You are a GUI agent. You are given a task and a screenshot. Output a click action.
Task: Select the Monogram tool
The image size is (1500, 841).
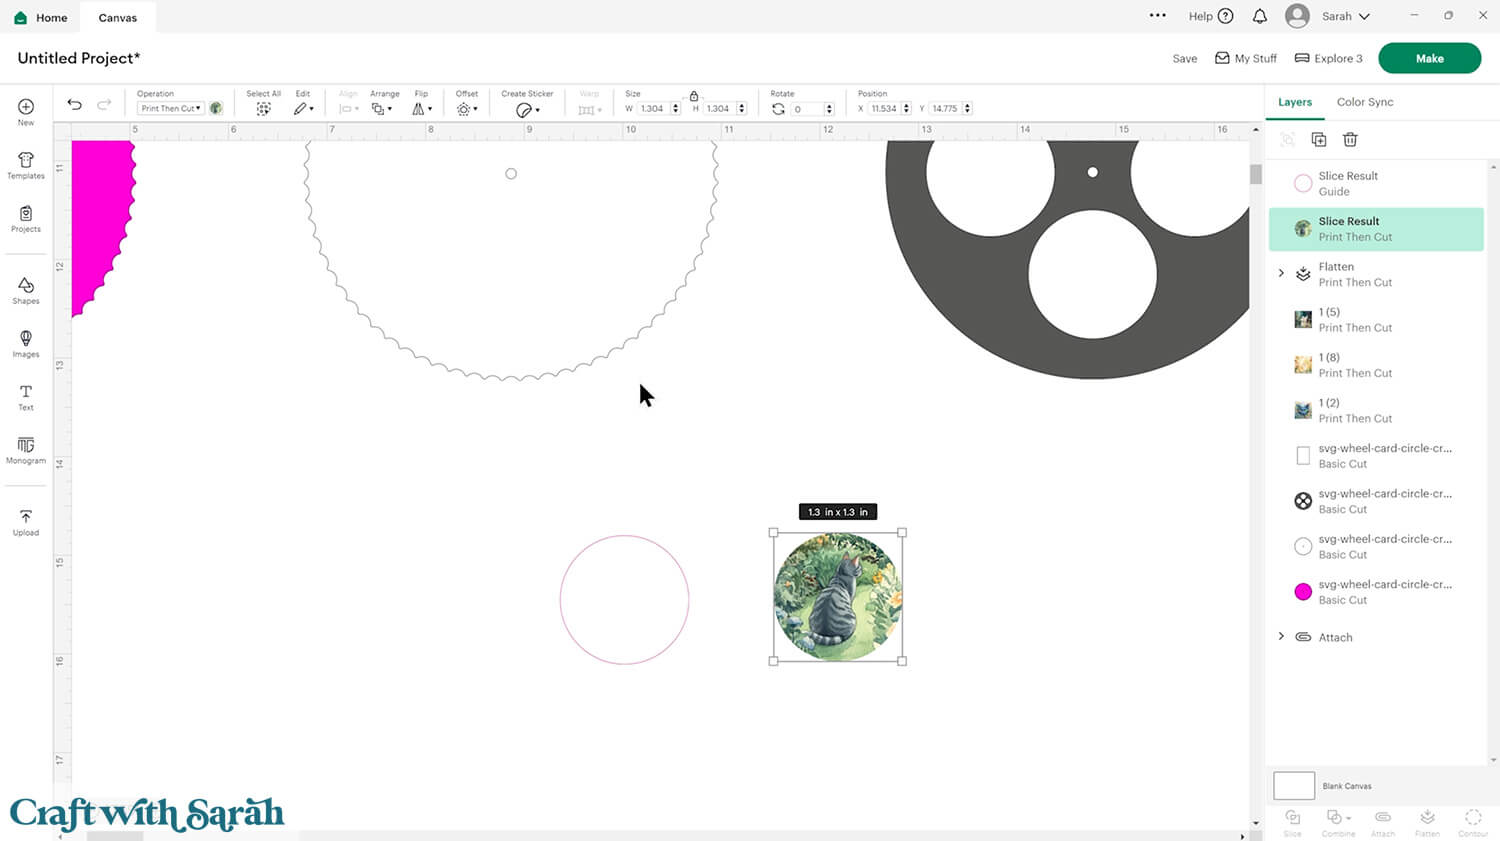click(26, 449)
